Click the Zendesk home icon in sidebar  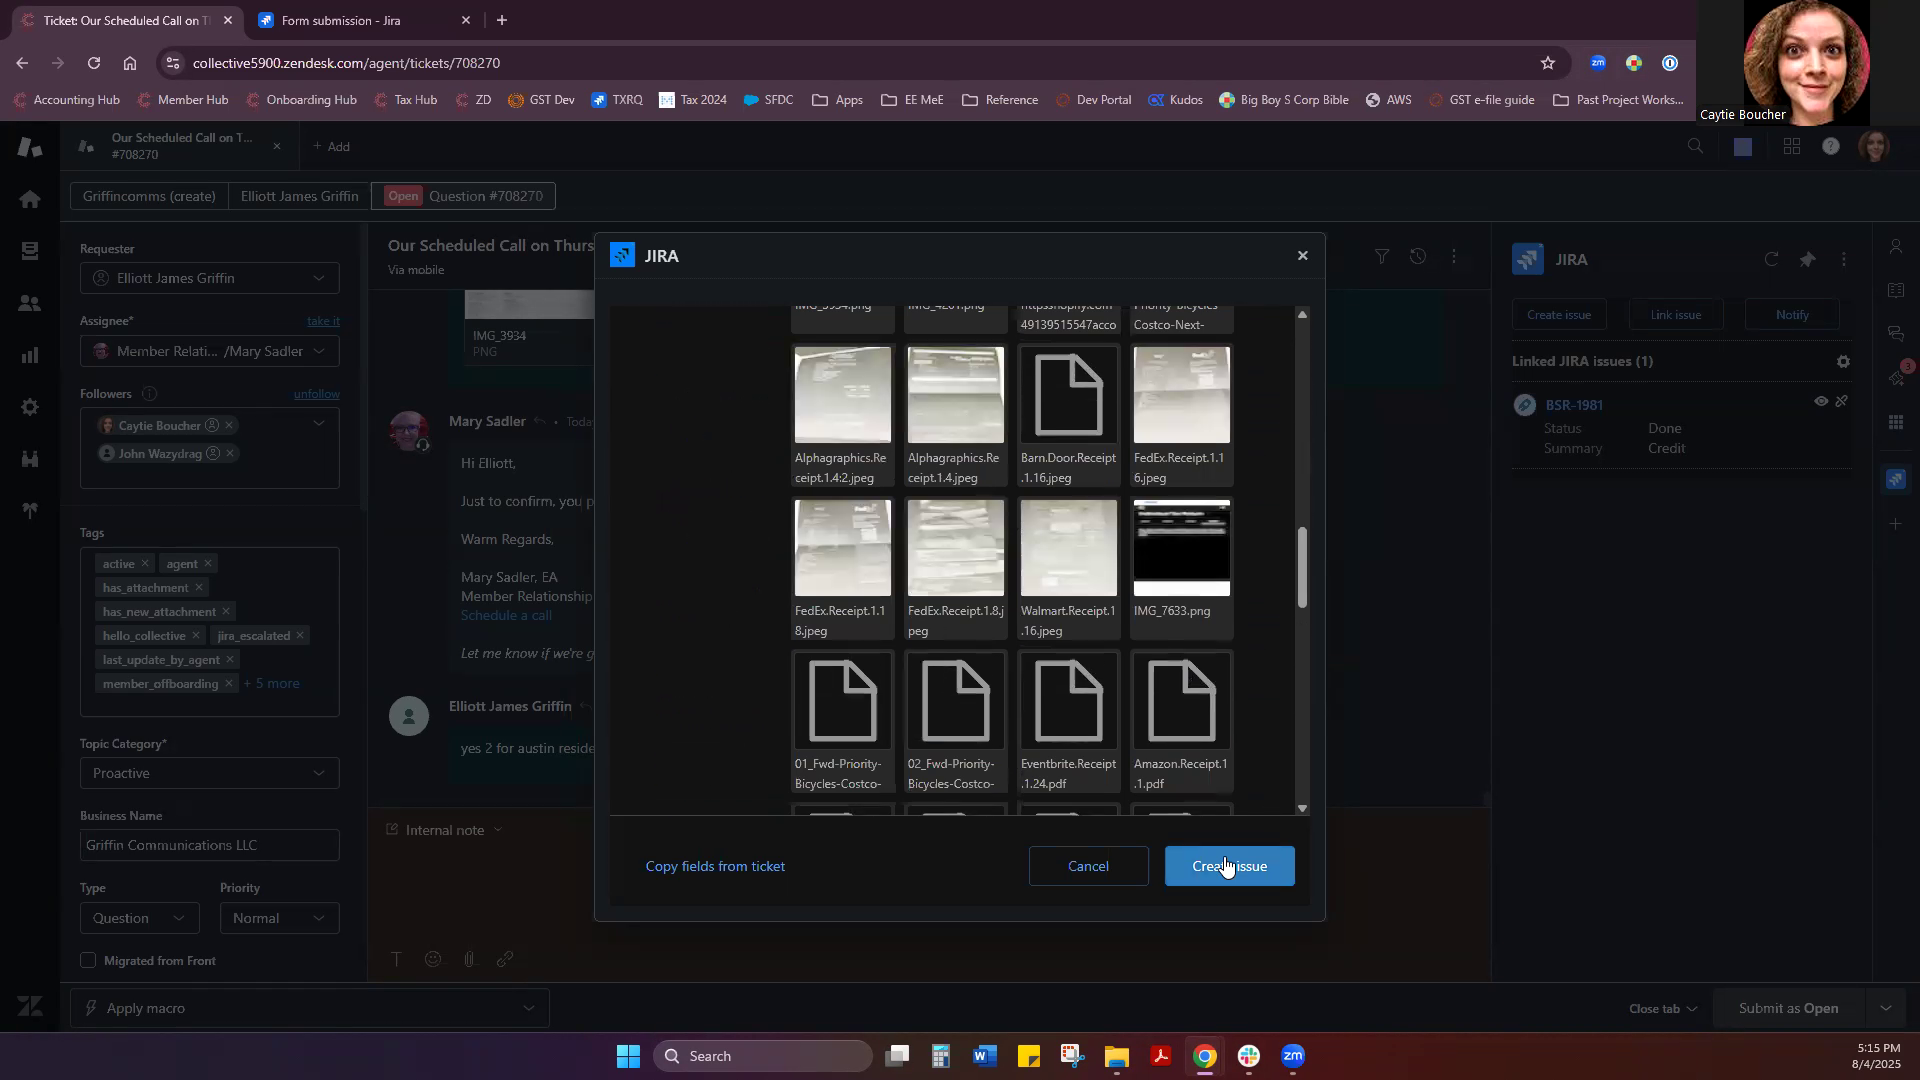pos(30,199)
